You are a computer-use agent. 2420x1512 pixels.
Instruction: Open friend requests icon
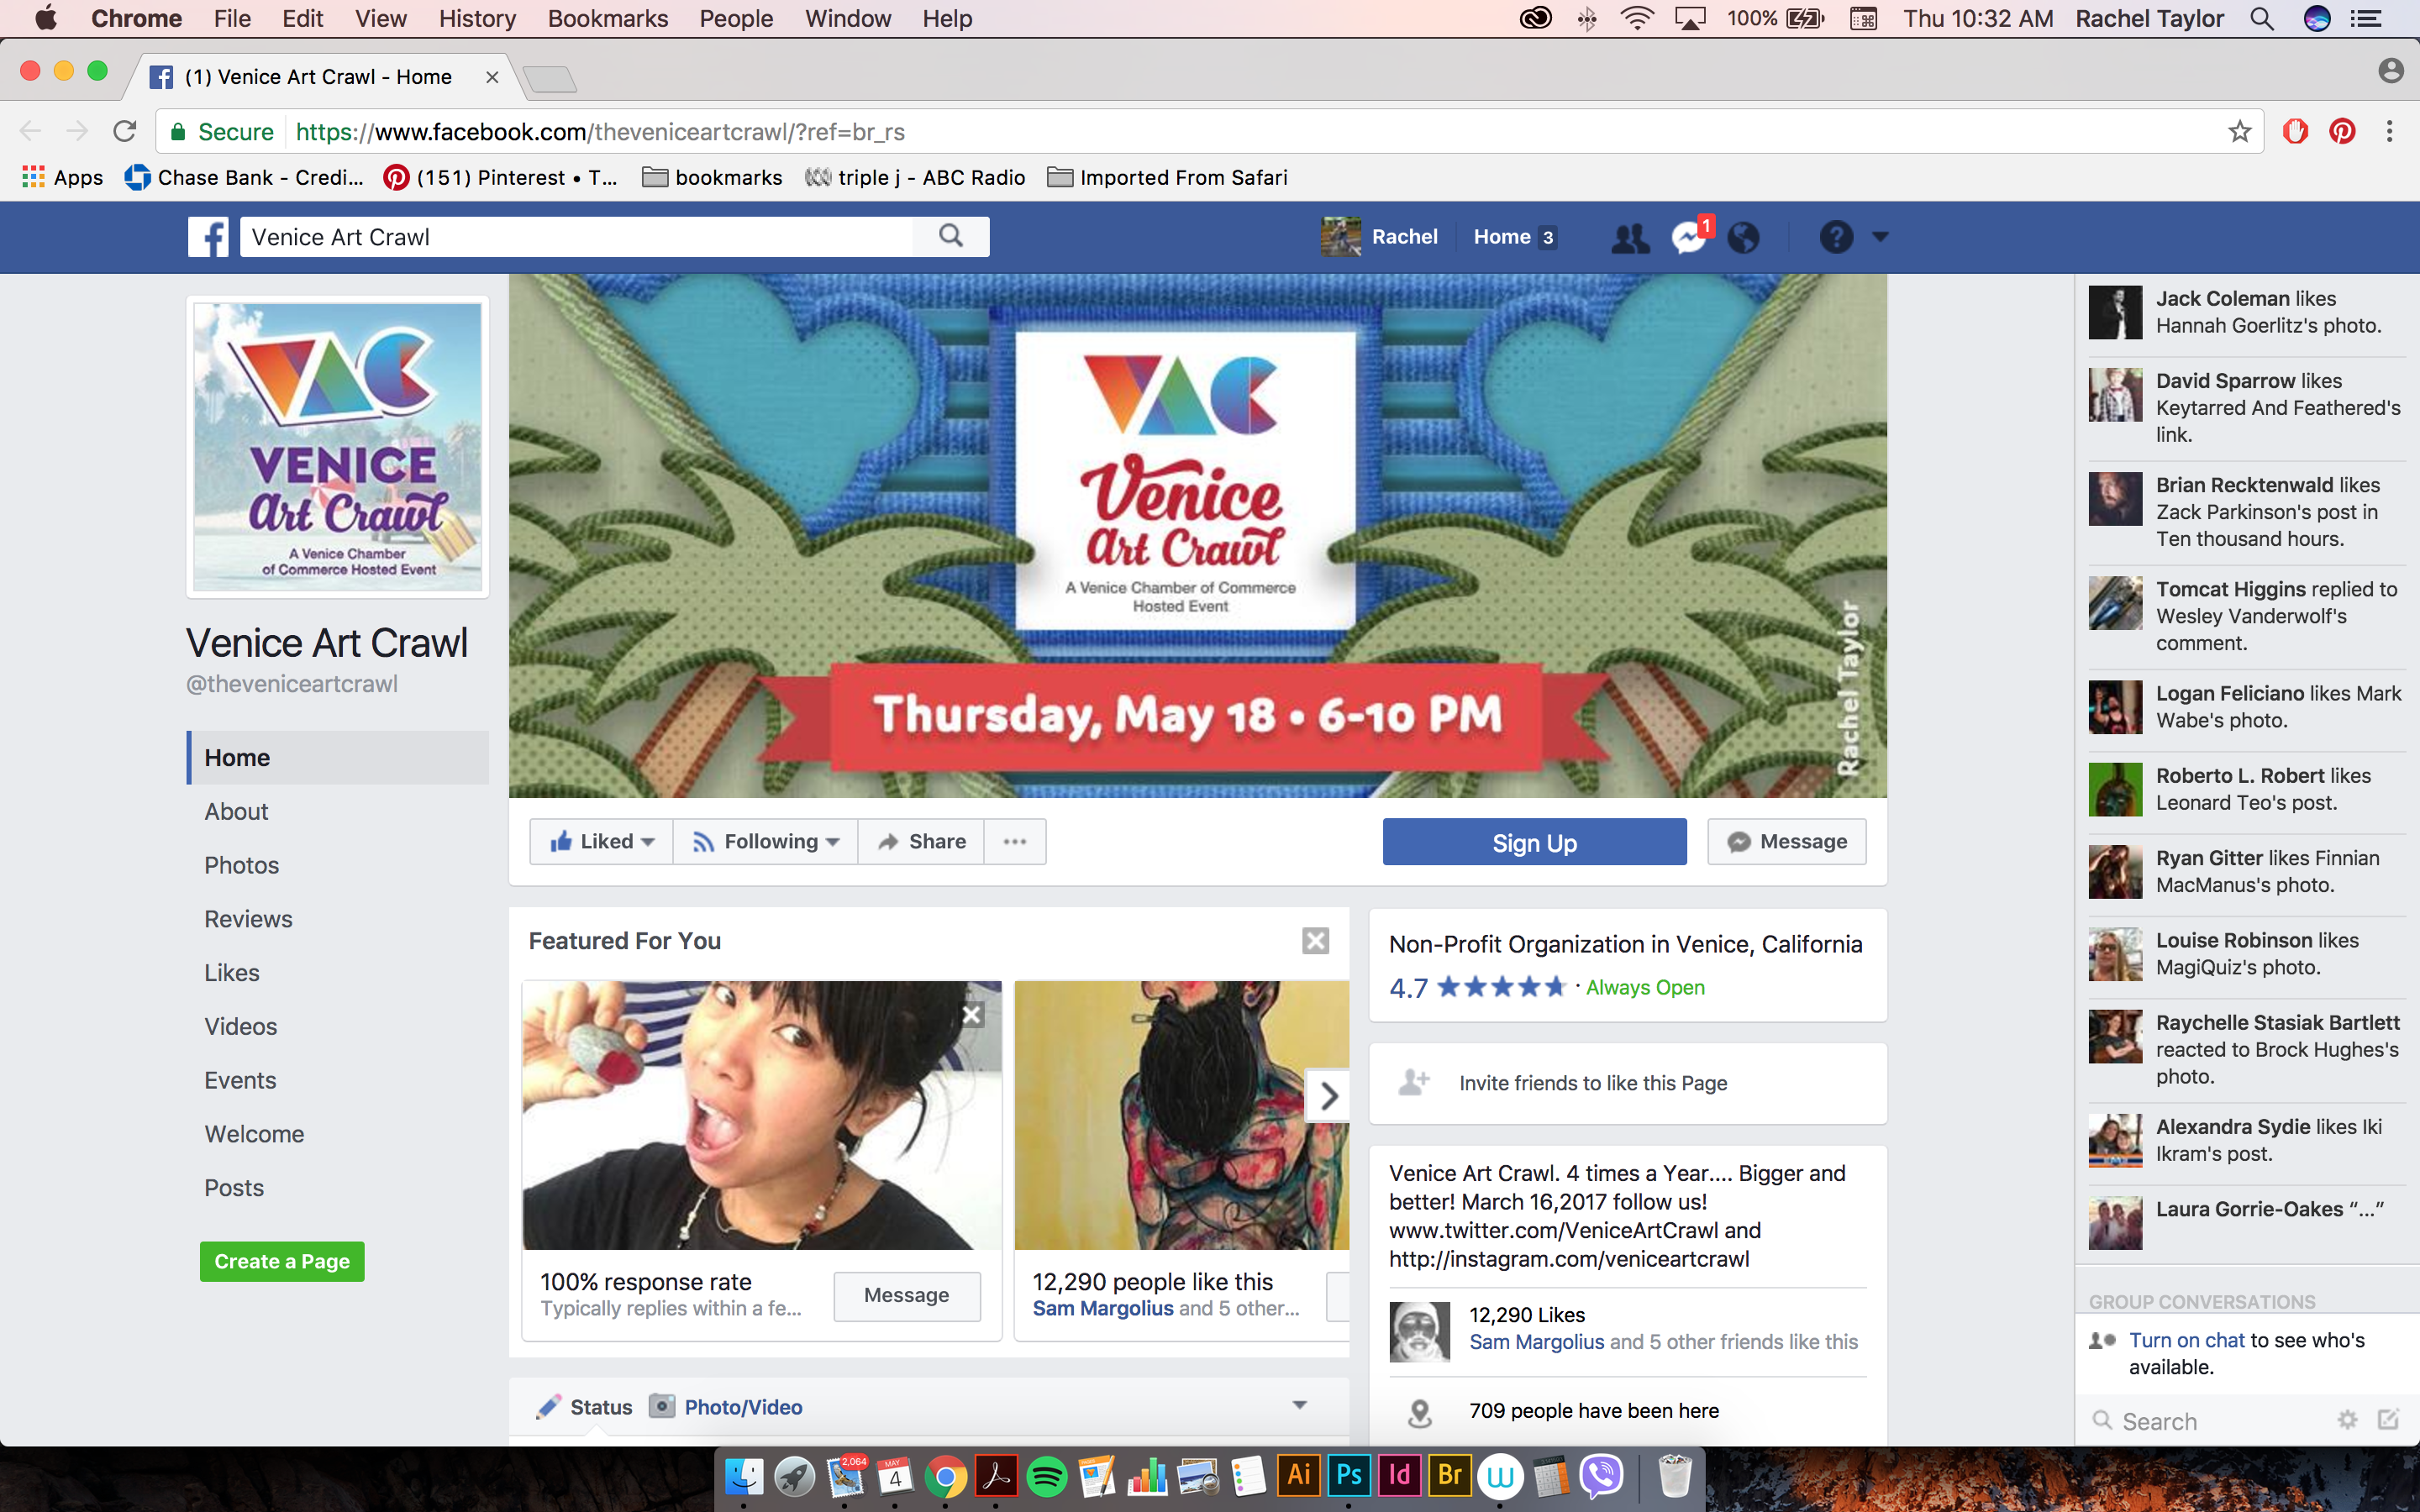[1630, 237]
